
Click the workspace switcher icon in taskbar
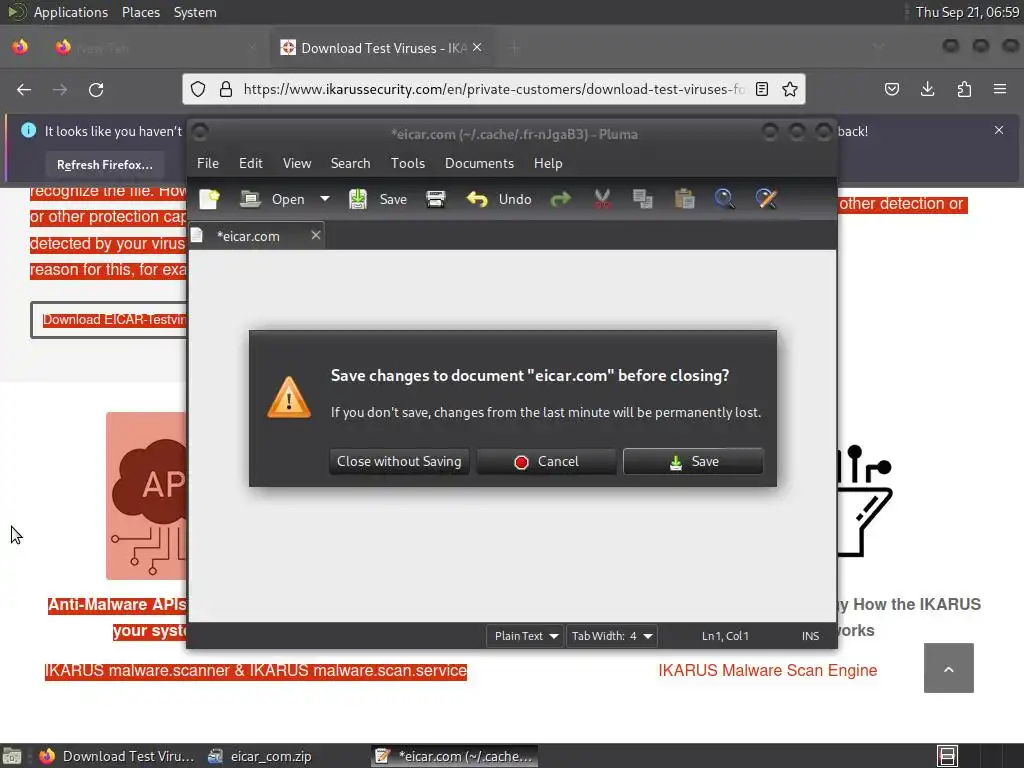coord(947,756)
